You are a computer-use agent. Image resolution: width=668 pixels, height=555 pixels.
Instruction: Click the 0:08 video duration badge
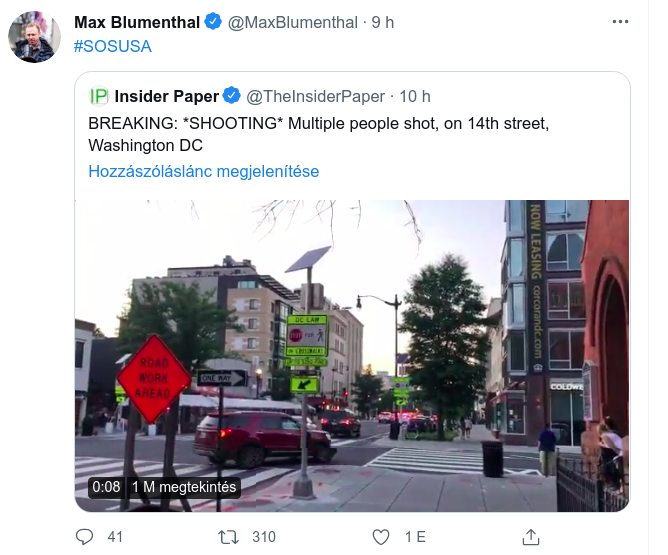(x=105, y=487)
